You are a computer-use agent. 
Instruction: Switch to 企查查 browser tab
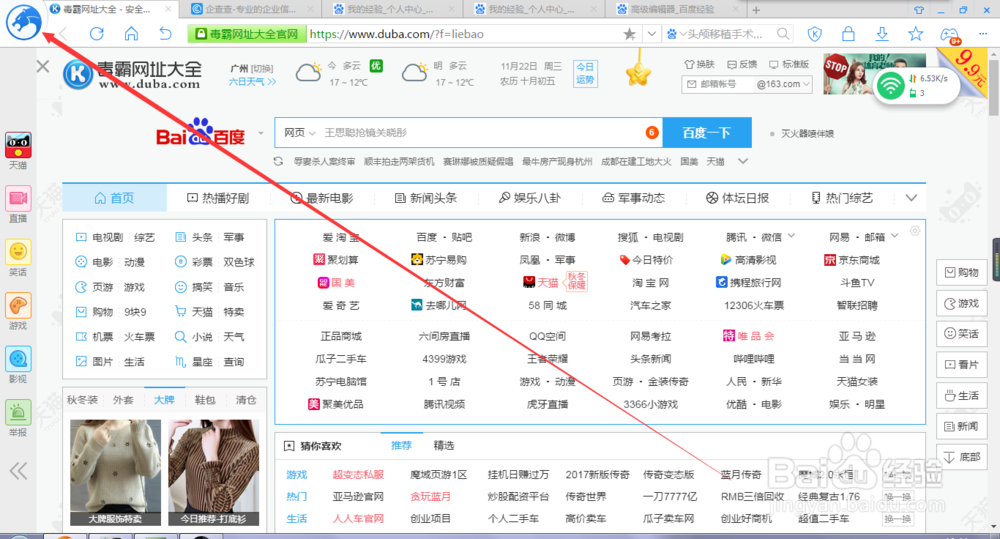point(249,10)
